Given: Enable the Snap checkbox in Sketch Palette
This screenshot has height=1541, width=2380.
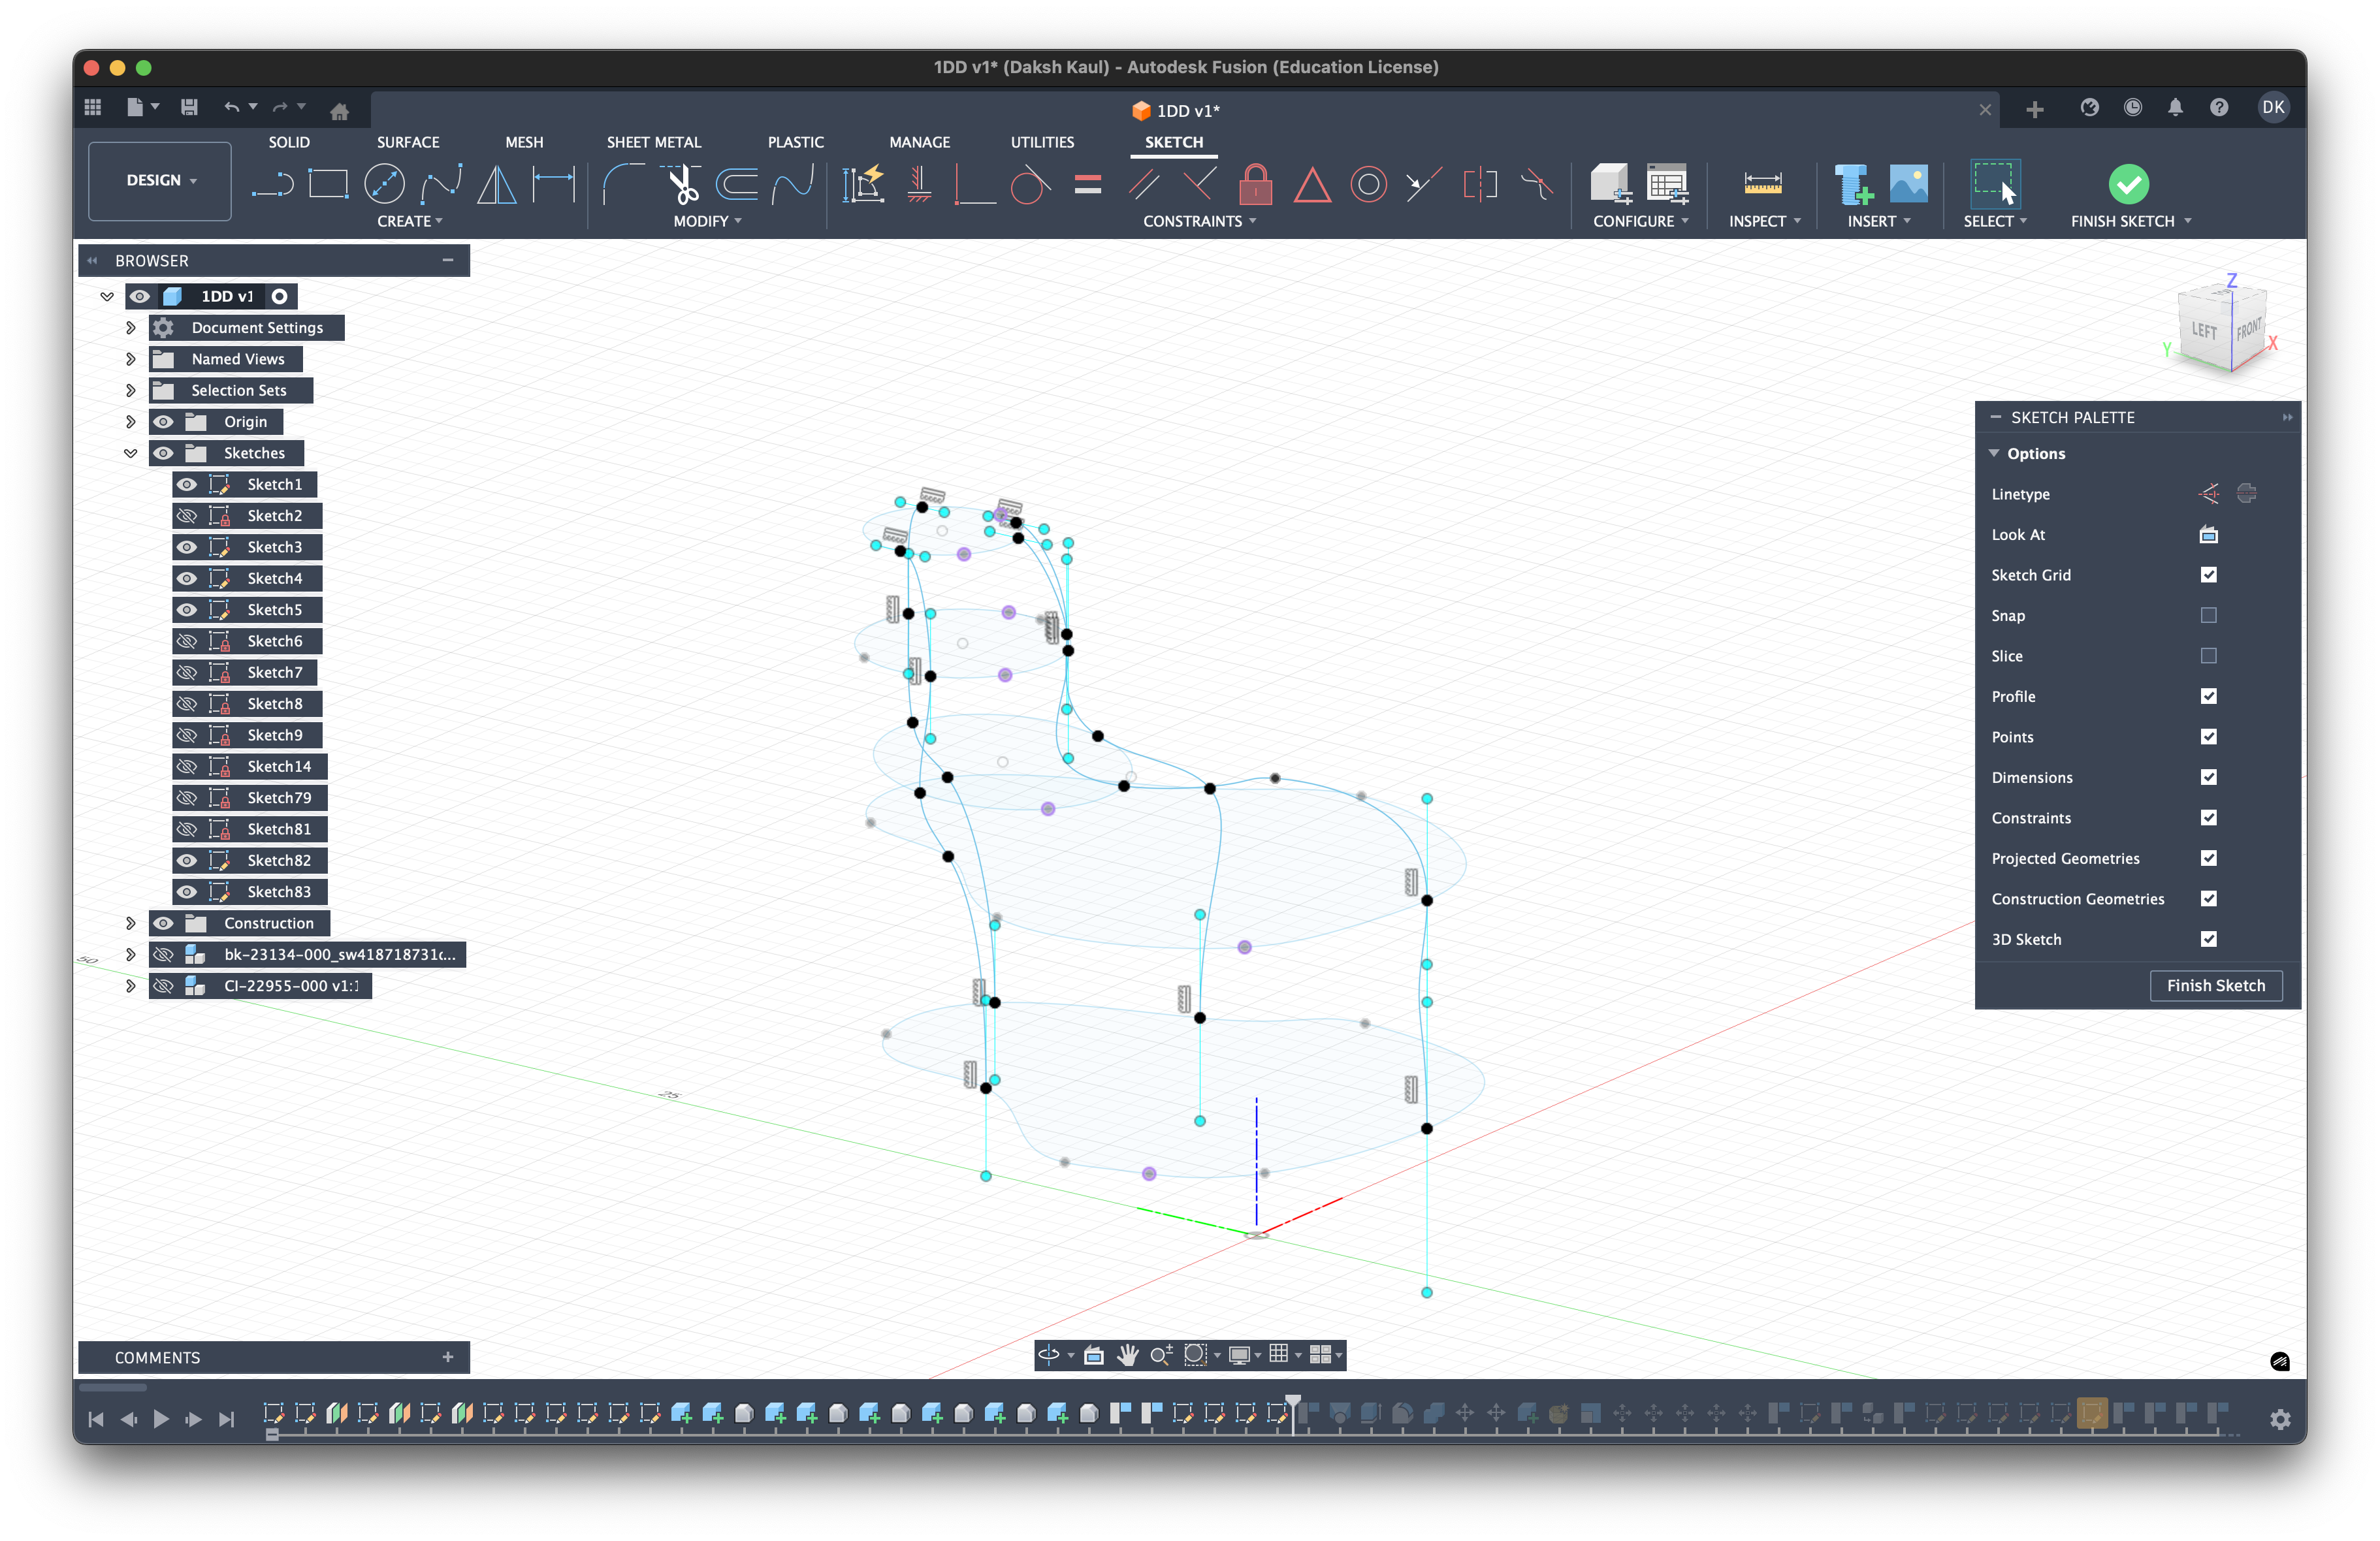Looking at the screenshot, I should [x=2209, y=615].
